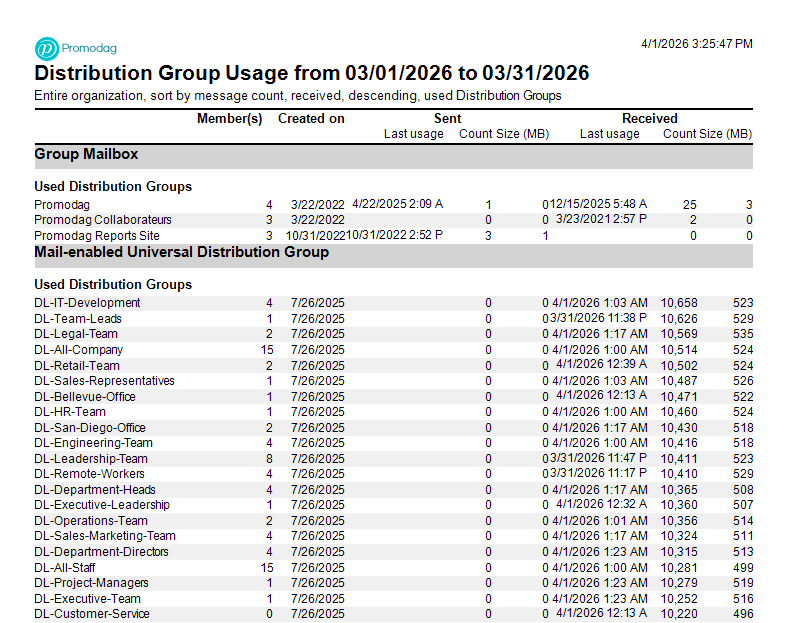Select the DL-All-Staff group name
Viewport: 792px width, 623px height.
point(67,567)
